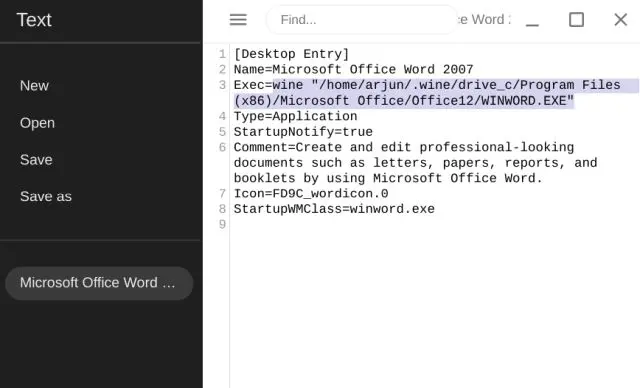Click the StartupWMClass=winword.exe line

pos(334,209)
